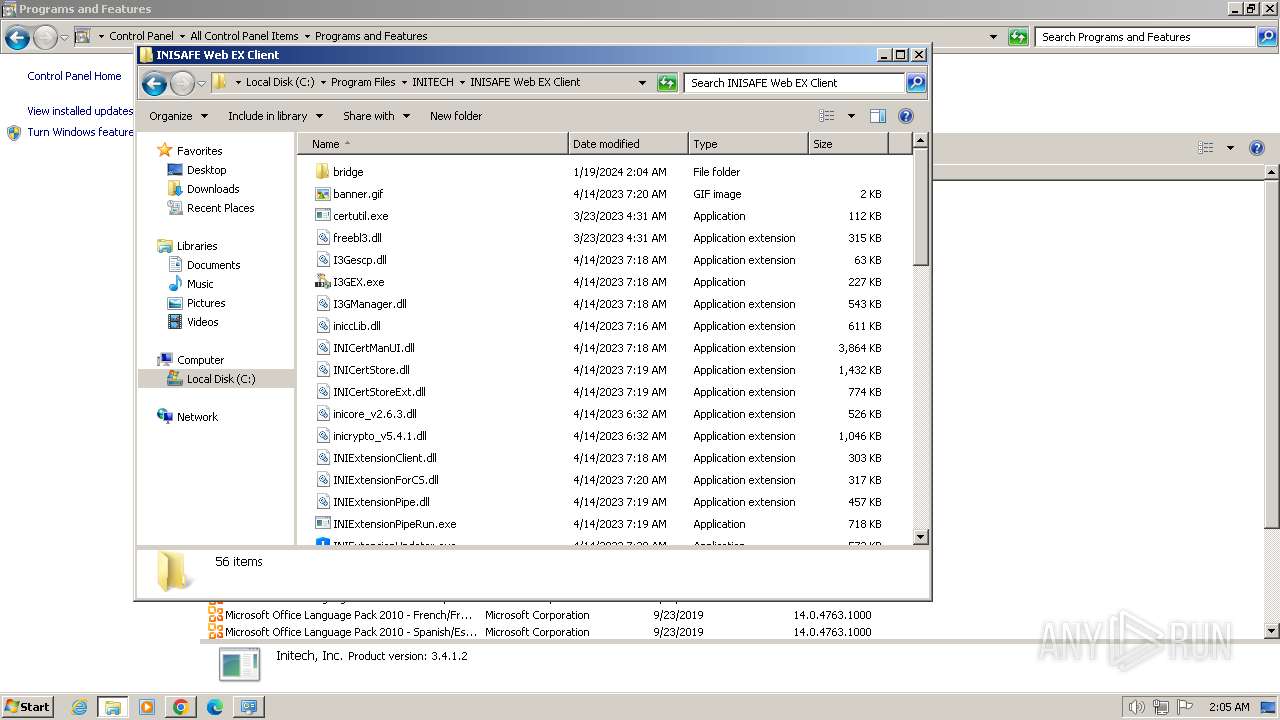Screen dimensions: 1280x720
Task: Click Turn Windows features link
Action: [80, 132]
